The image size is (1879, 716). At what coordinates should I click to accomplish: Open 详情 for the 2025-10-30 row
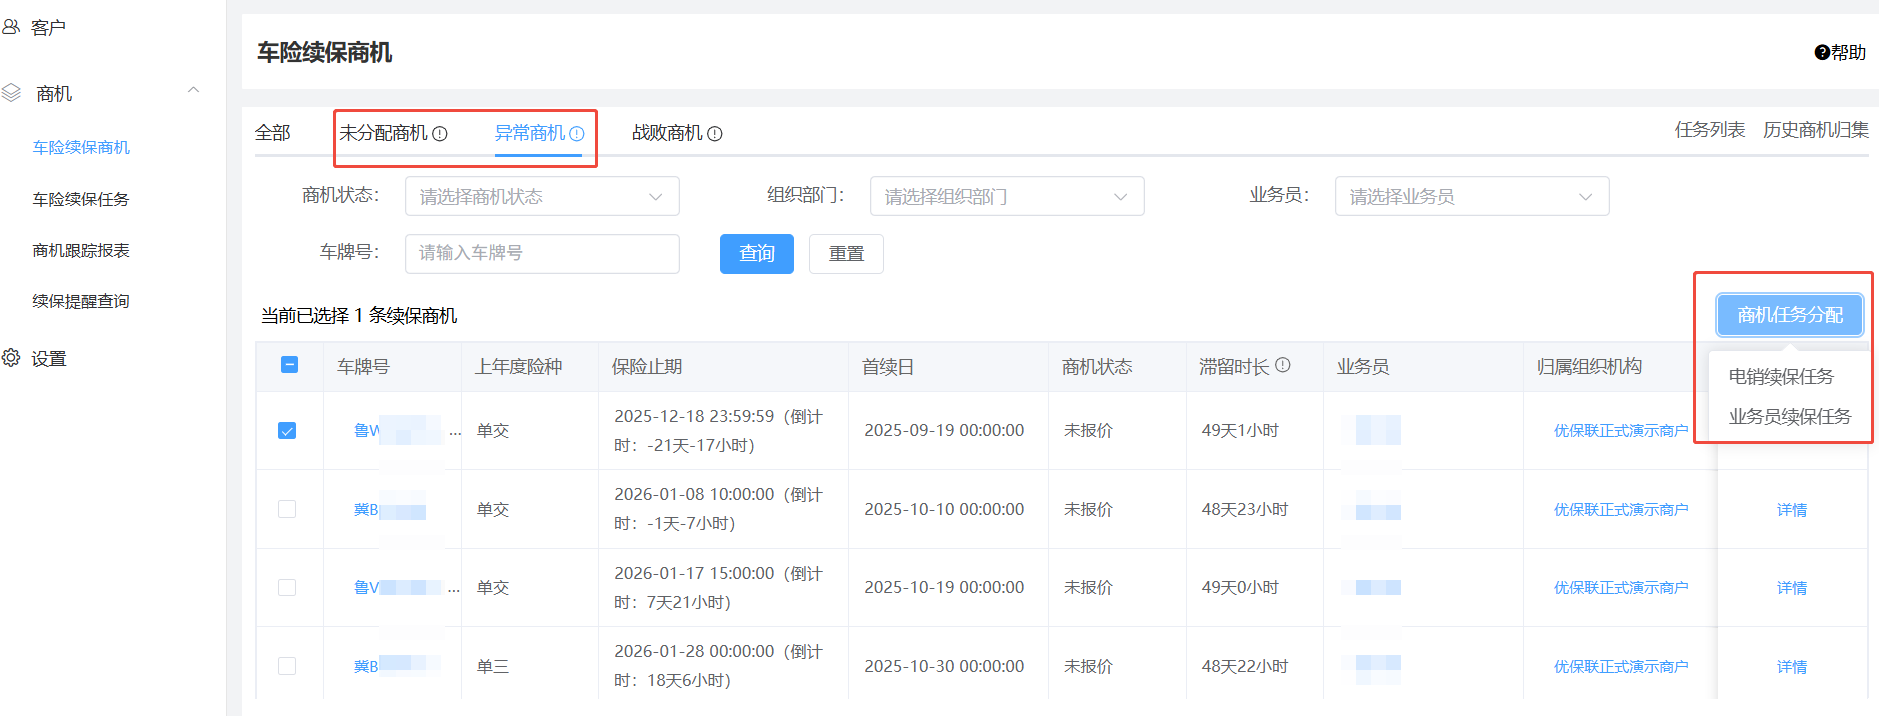(1792, 667)
